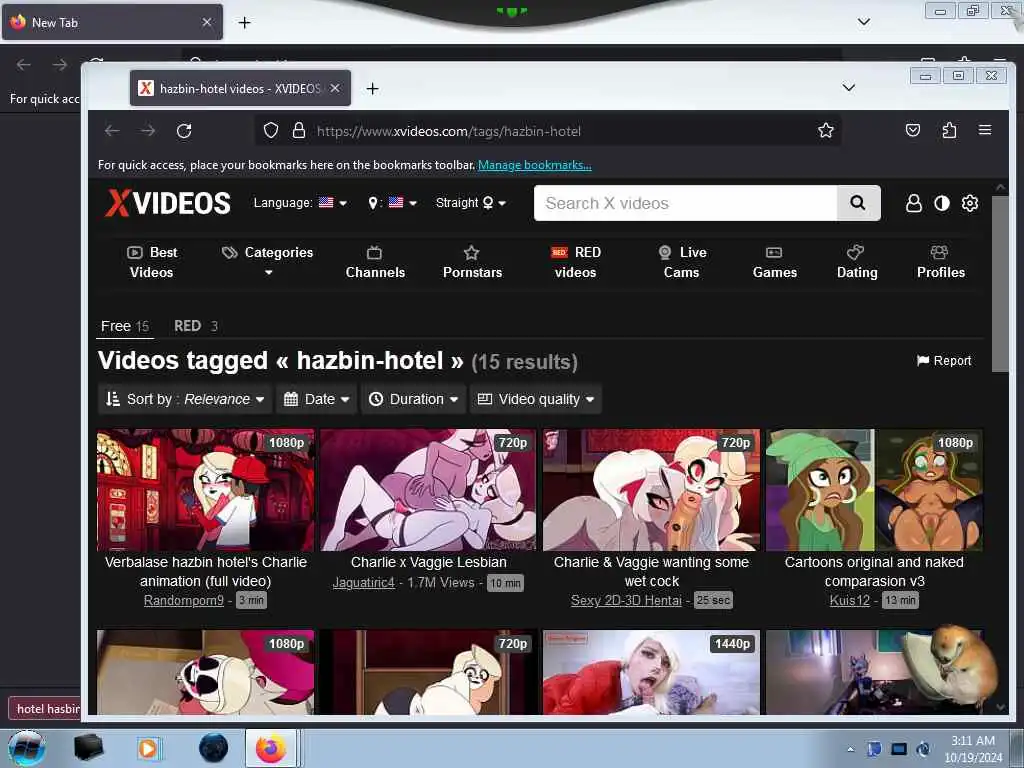The image size is (1024, 768).
Task: Go to Channels
Action: click(x=375, y=262)
